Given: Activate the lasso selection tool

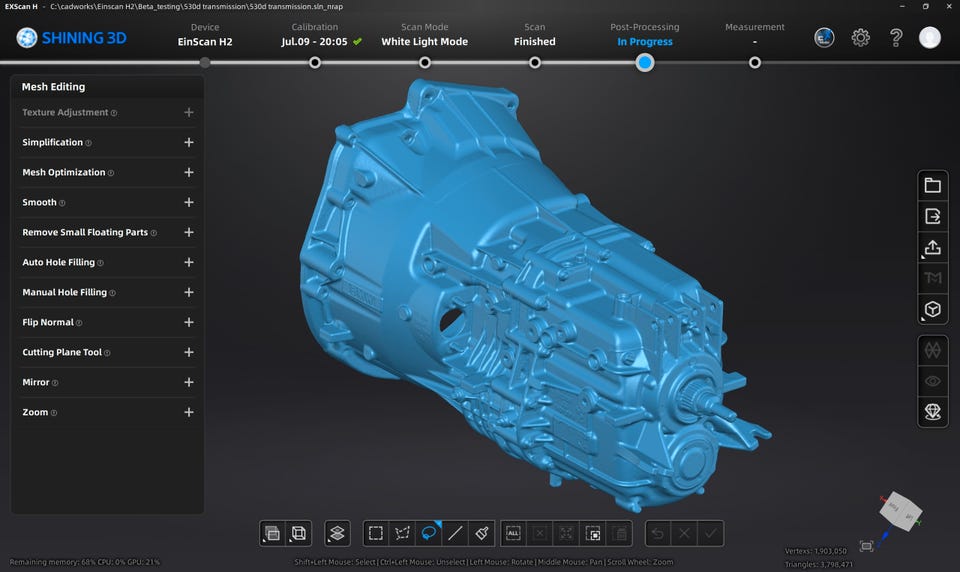Looking at the screenshot, I should pos(429,533).
